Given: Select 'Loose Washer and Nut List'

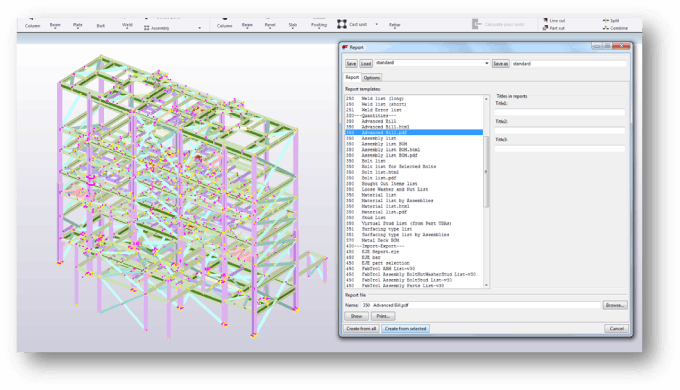Looking at the screenshot, I should point(414,189).
